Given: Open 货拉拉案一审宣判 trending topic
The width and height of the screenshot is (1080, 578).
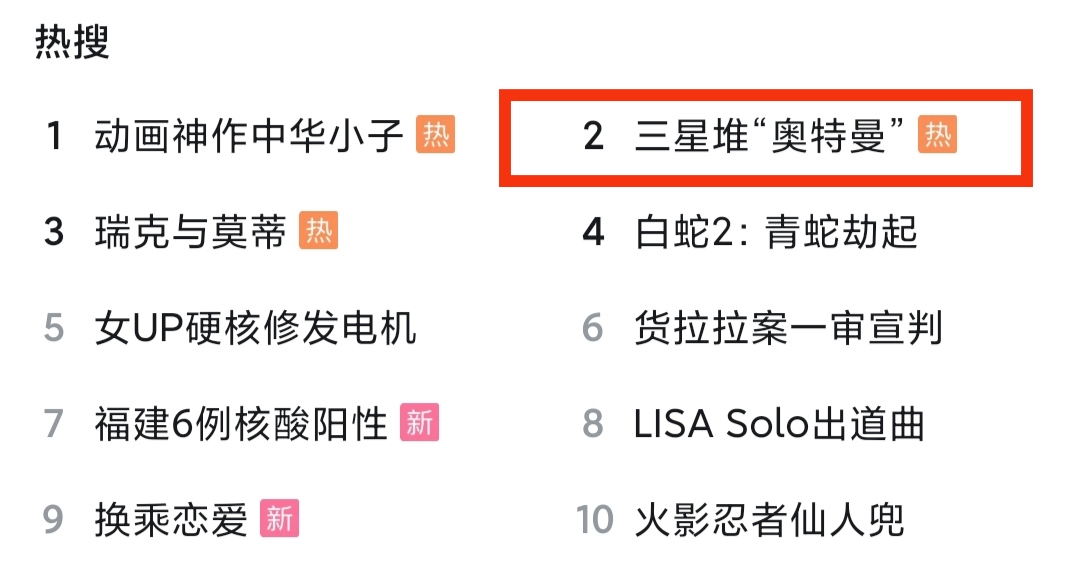Looking at the screenshot, I should [x=788, y=328].
